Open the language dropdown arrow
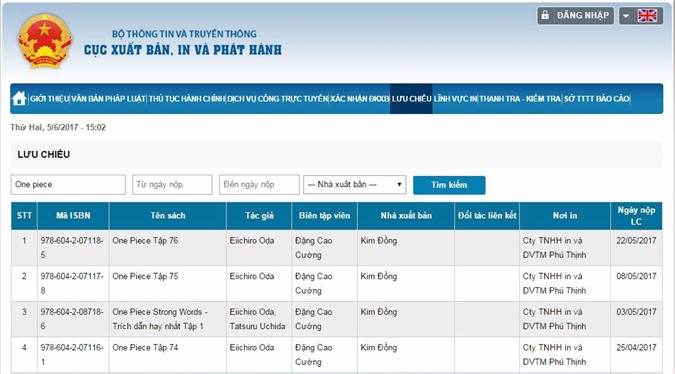This screenshot has width=675, height=374. 626,16
